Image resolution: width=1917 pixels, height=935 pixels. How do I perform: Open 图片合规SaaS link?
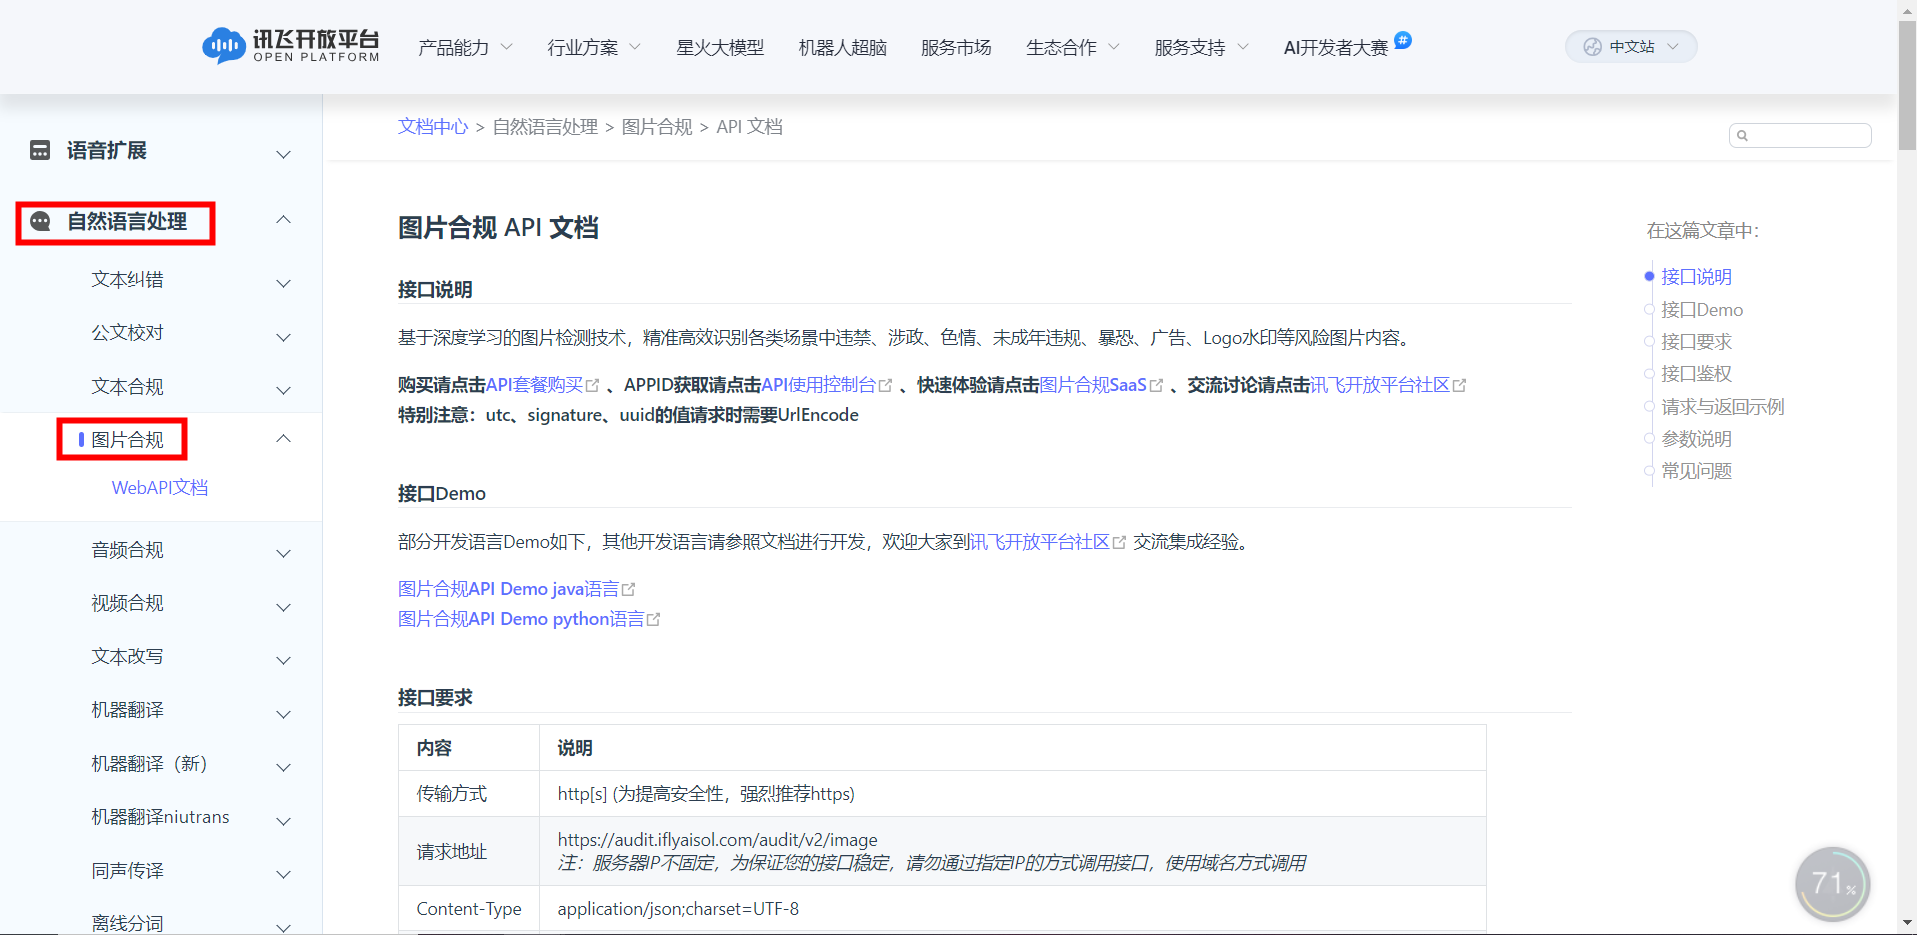pyautogui.click(x=1094, y=385)
